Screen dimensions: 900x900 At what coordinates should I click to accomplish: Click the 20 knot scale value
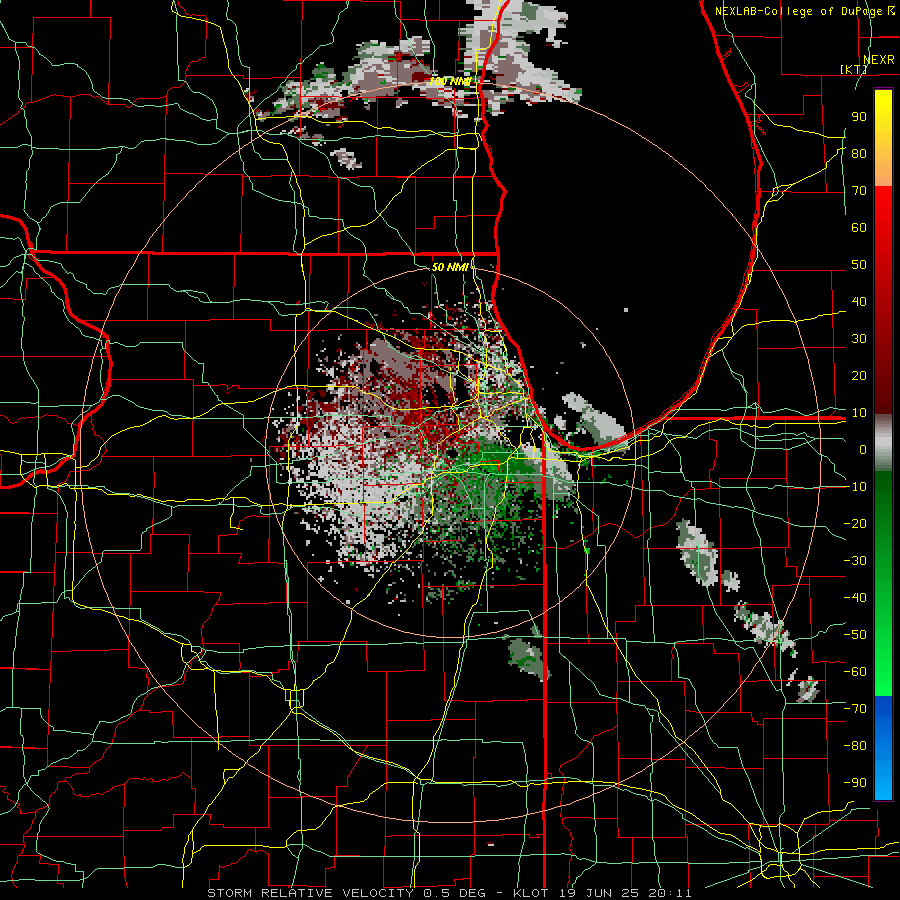[859, 375]
